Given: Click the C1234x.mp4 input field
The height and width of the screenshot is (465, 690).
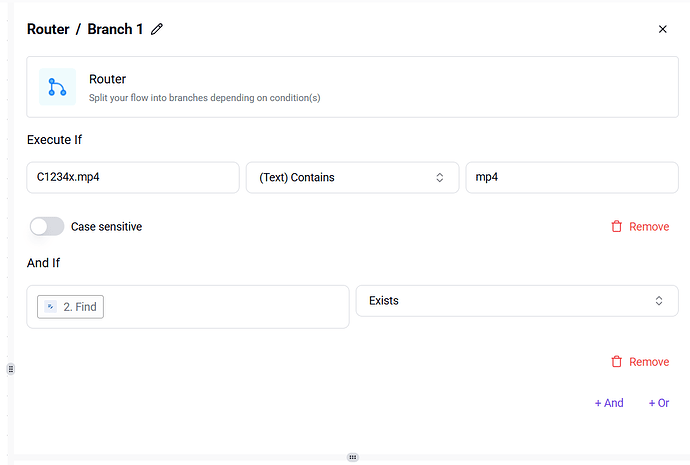Looking at the screenshot, I should pos(133,177).
